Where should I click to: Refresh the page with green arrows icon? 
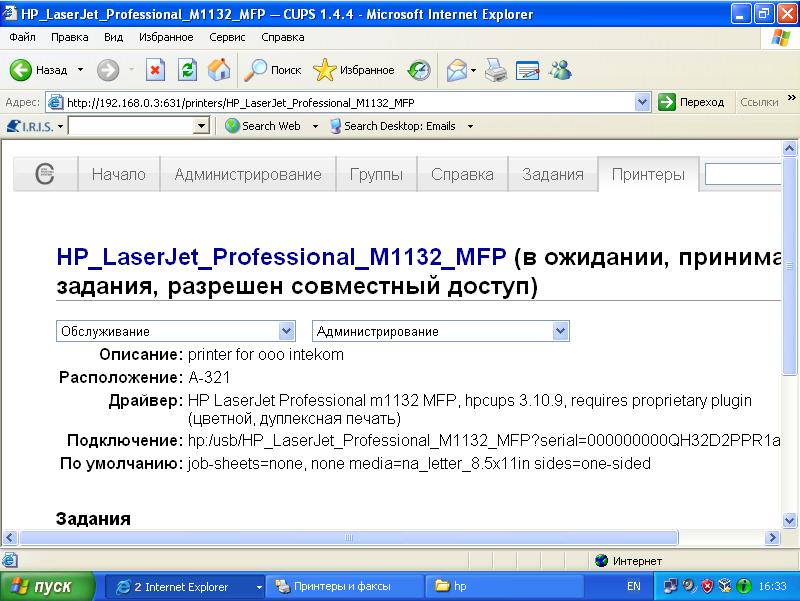click(187, 70)
